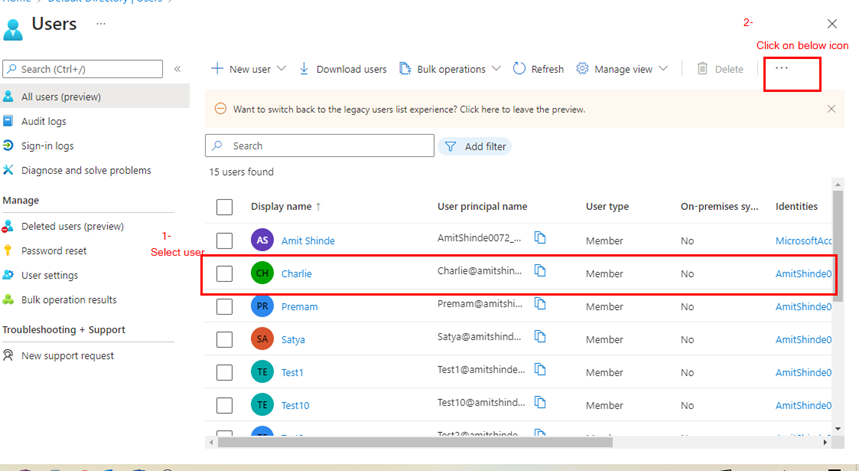Copy Satya's user principal name
Screen dimensions: 859x471
coord(540,336)
